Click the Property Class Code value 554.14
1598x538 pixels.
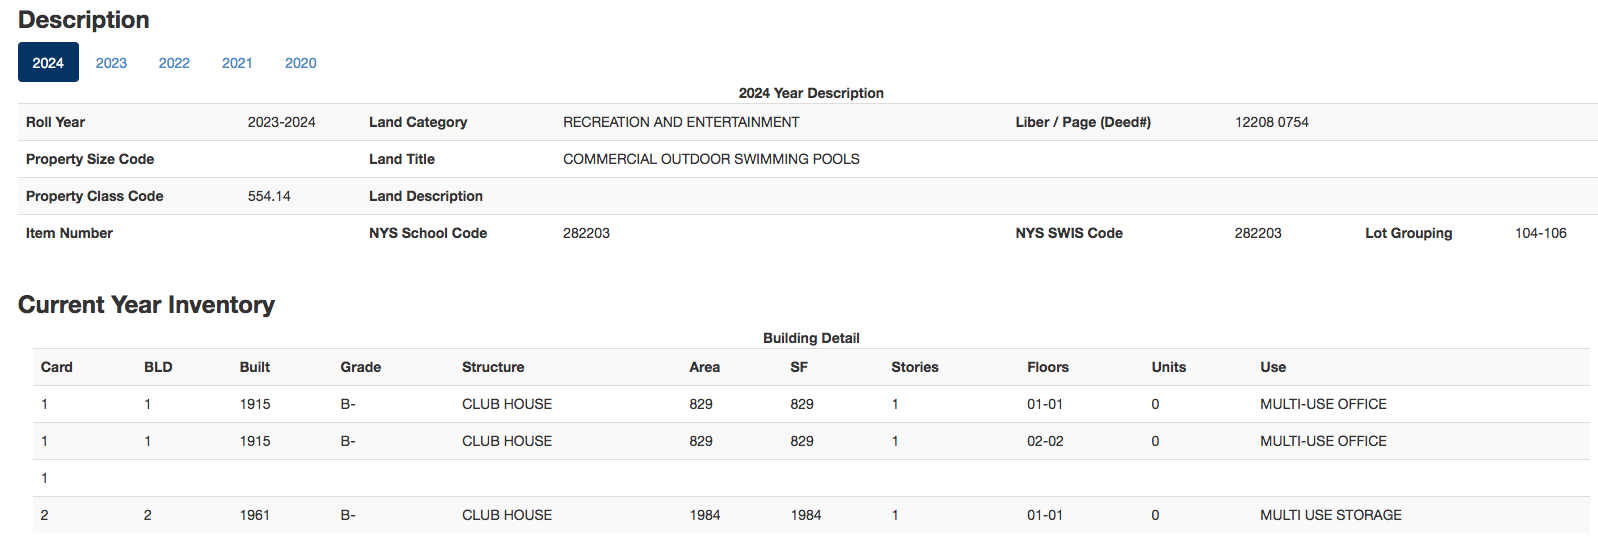coord(269,196)
